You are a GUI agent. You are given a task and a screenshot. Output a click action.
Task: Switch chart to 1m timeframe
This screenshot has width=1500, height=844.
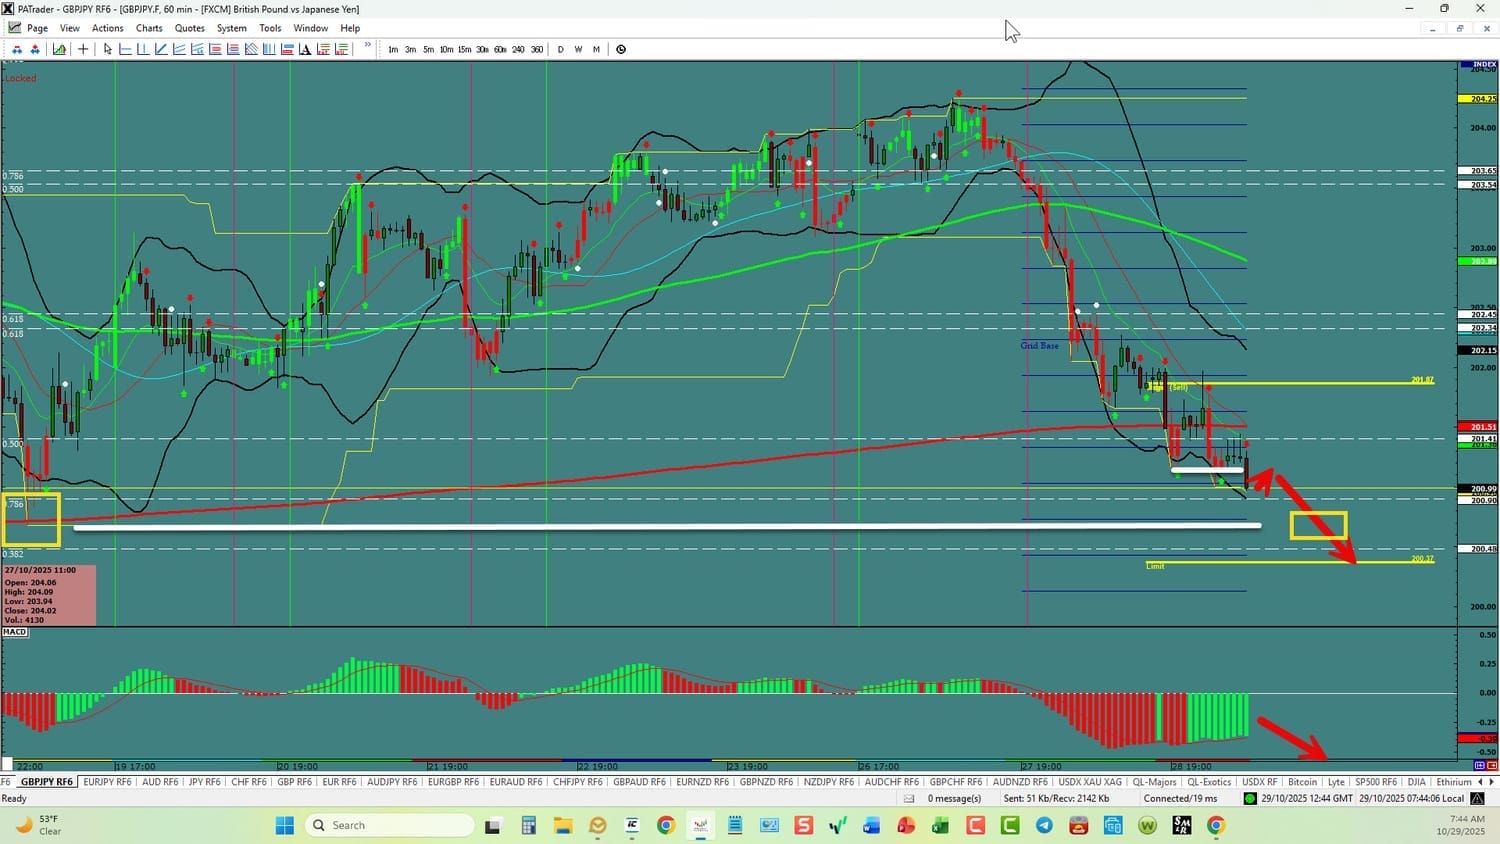tap(393, 49)
